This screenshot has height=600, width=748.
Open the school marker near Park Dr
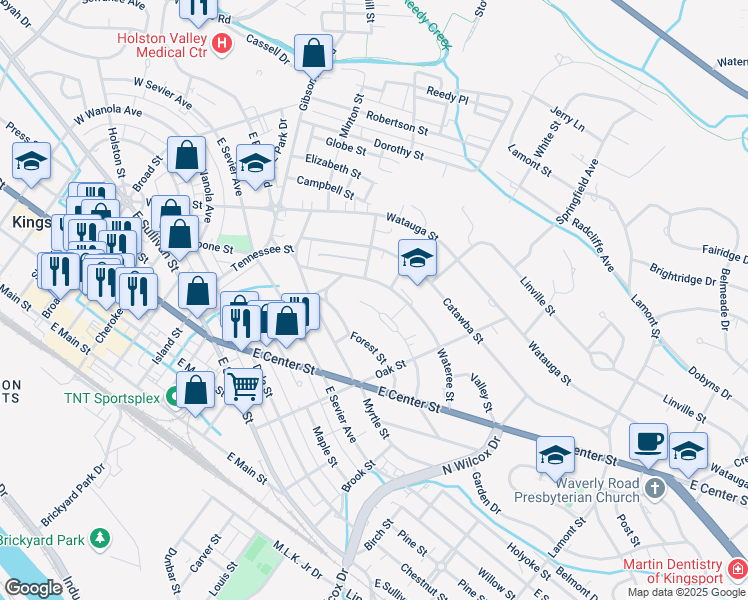[x=255, y=166]
